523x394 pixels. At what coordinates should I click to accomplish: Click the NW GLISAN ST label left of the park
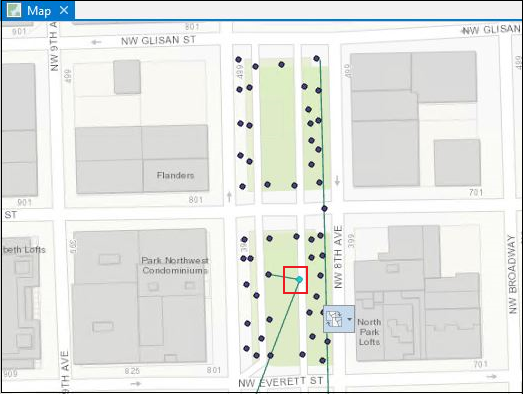coord(158,40)
